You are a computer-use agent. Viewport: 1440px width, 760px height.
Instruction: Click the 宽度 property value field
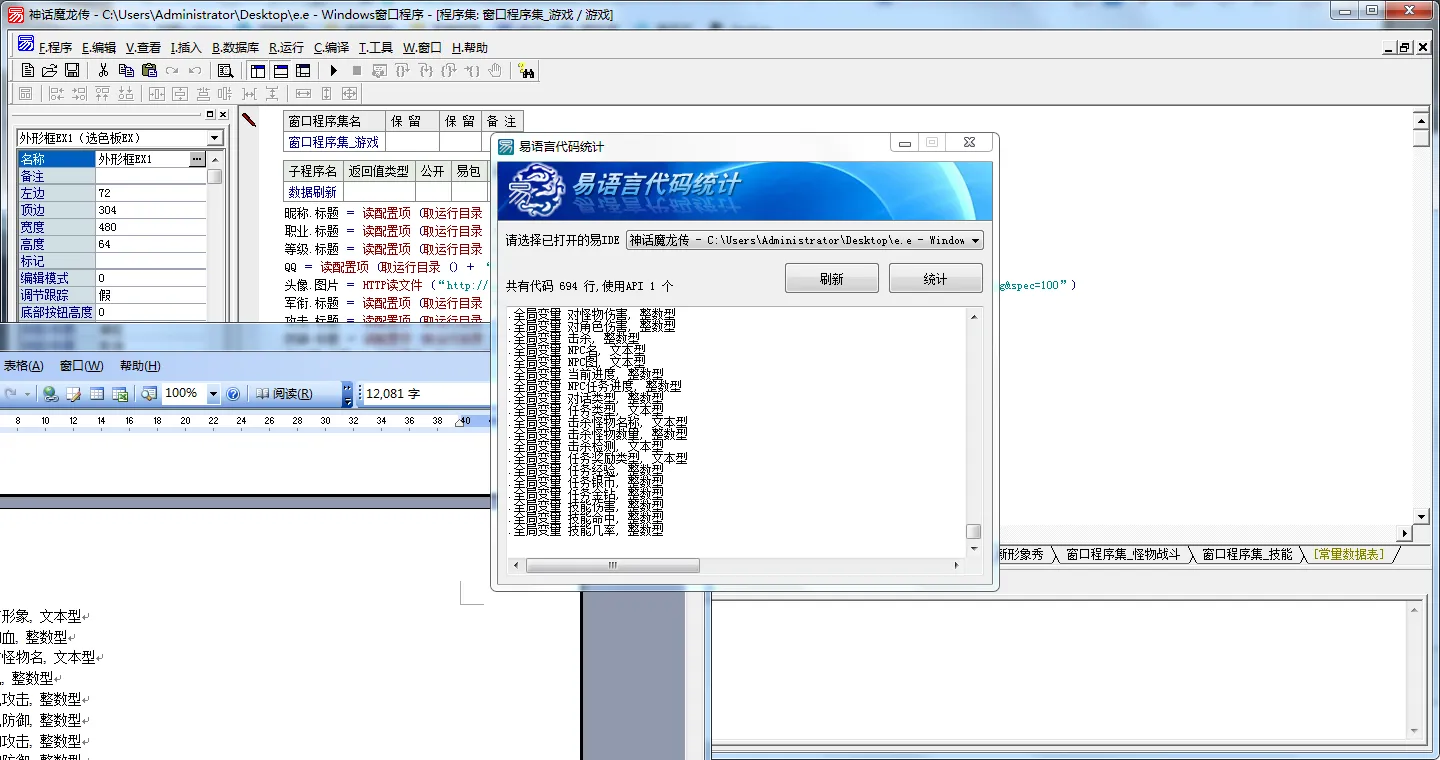[x=150, y=227]
